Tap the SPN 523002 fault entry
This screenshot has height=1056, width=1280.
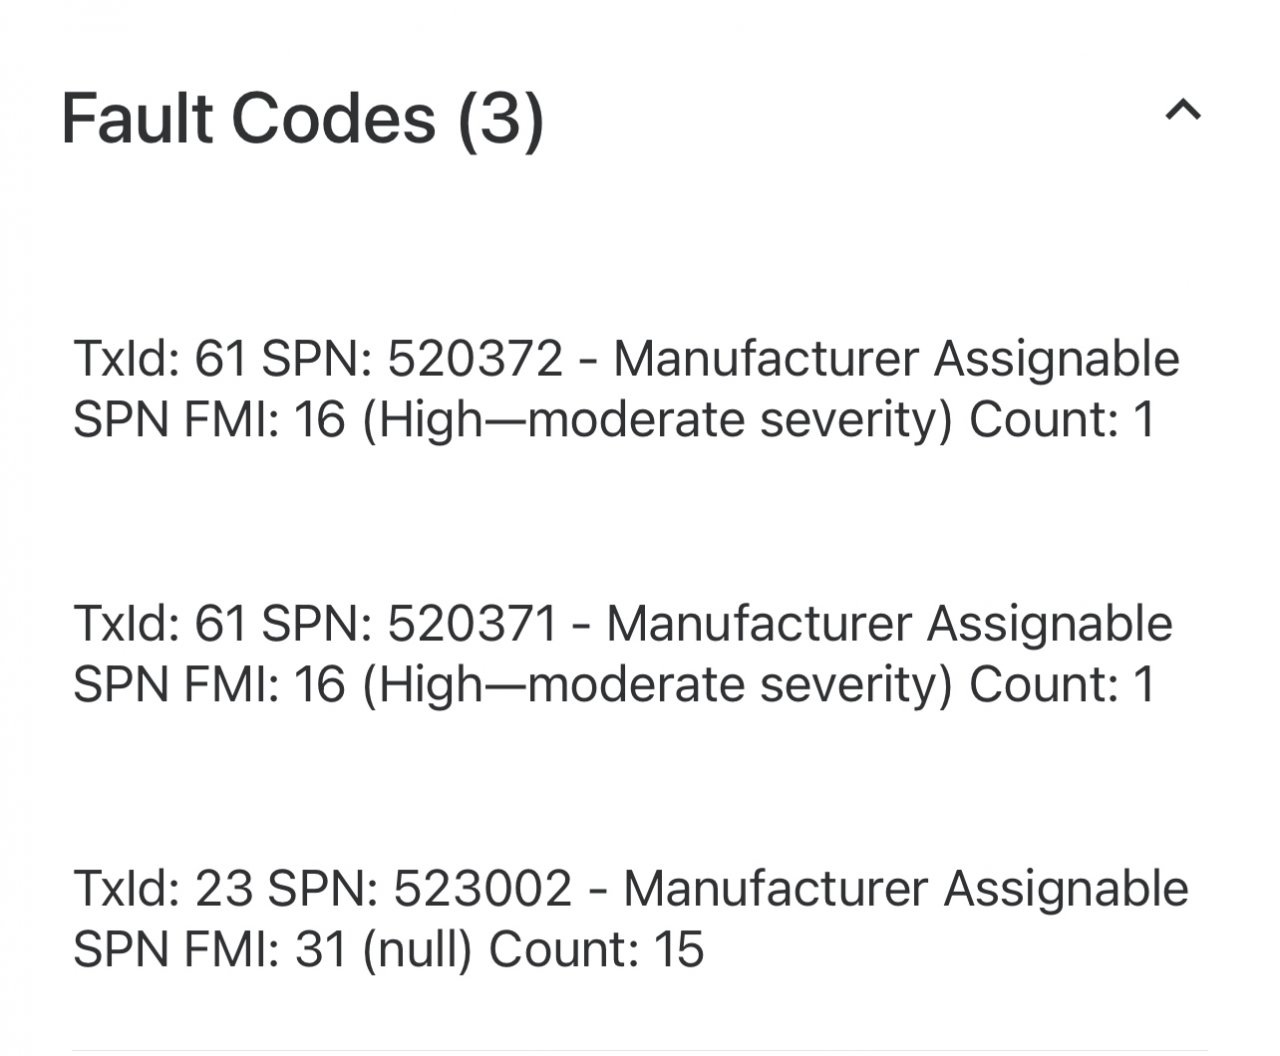coord(630,919)
